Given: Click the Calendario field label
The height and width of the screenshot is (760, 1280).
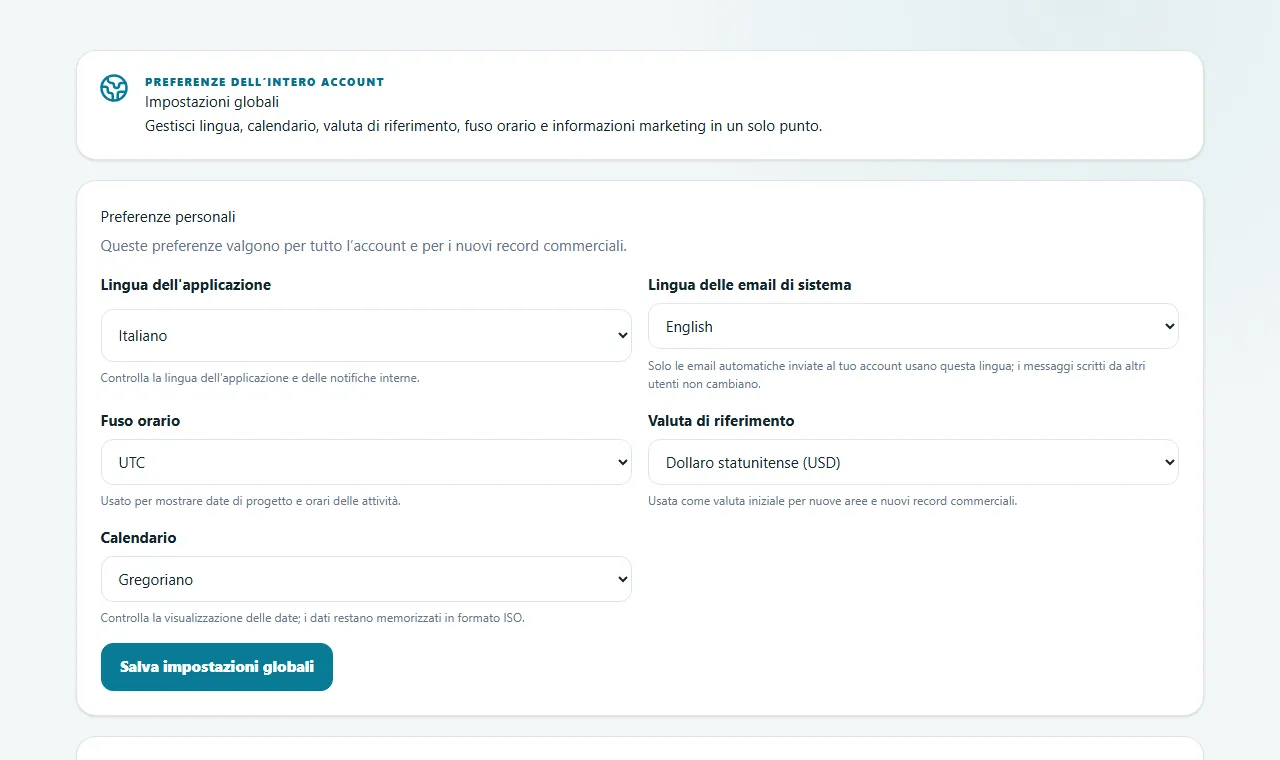Looking at the screenshot, I should click(x=139, y=538).
